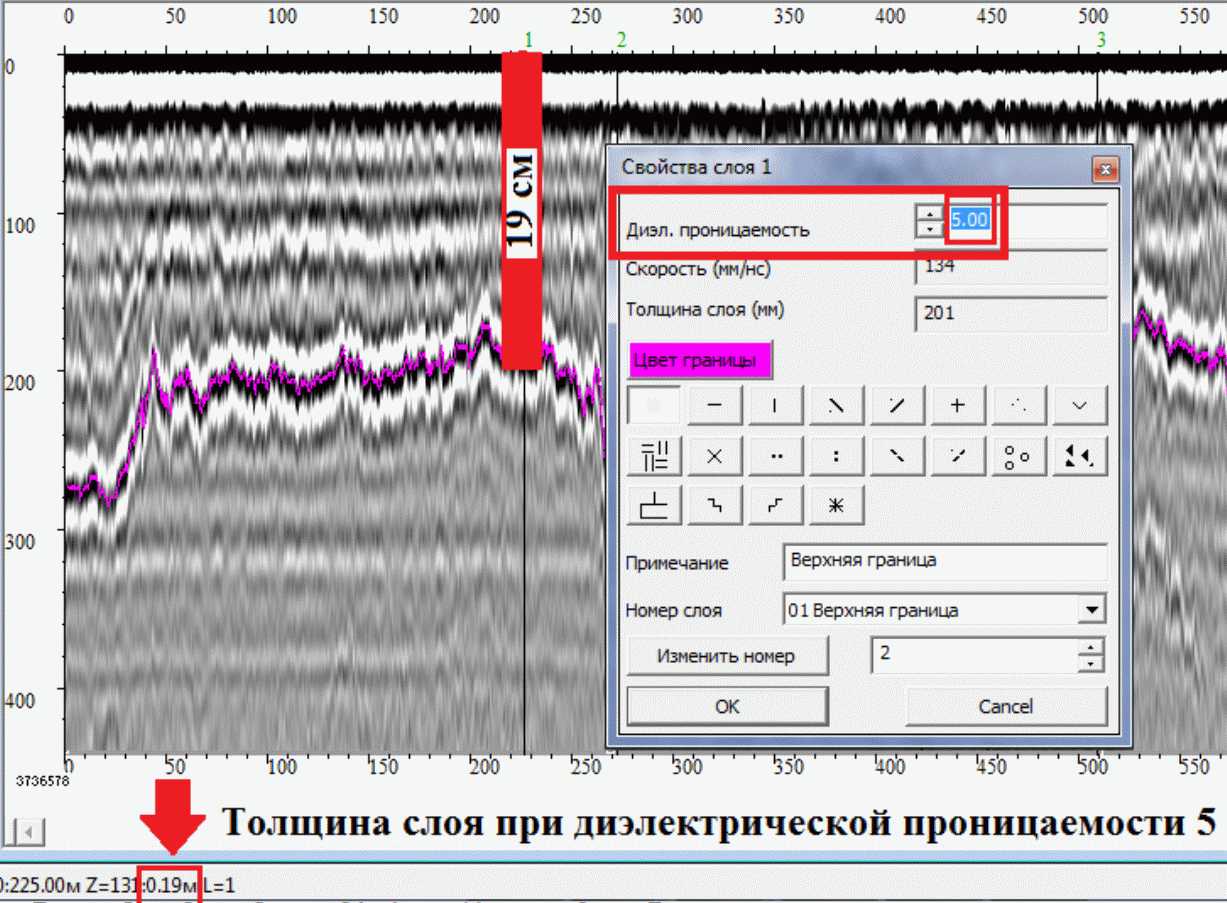Select the blank empty pattern button
The width and height of the screenshot is (1227, 903).
click(654, 405)
